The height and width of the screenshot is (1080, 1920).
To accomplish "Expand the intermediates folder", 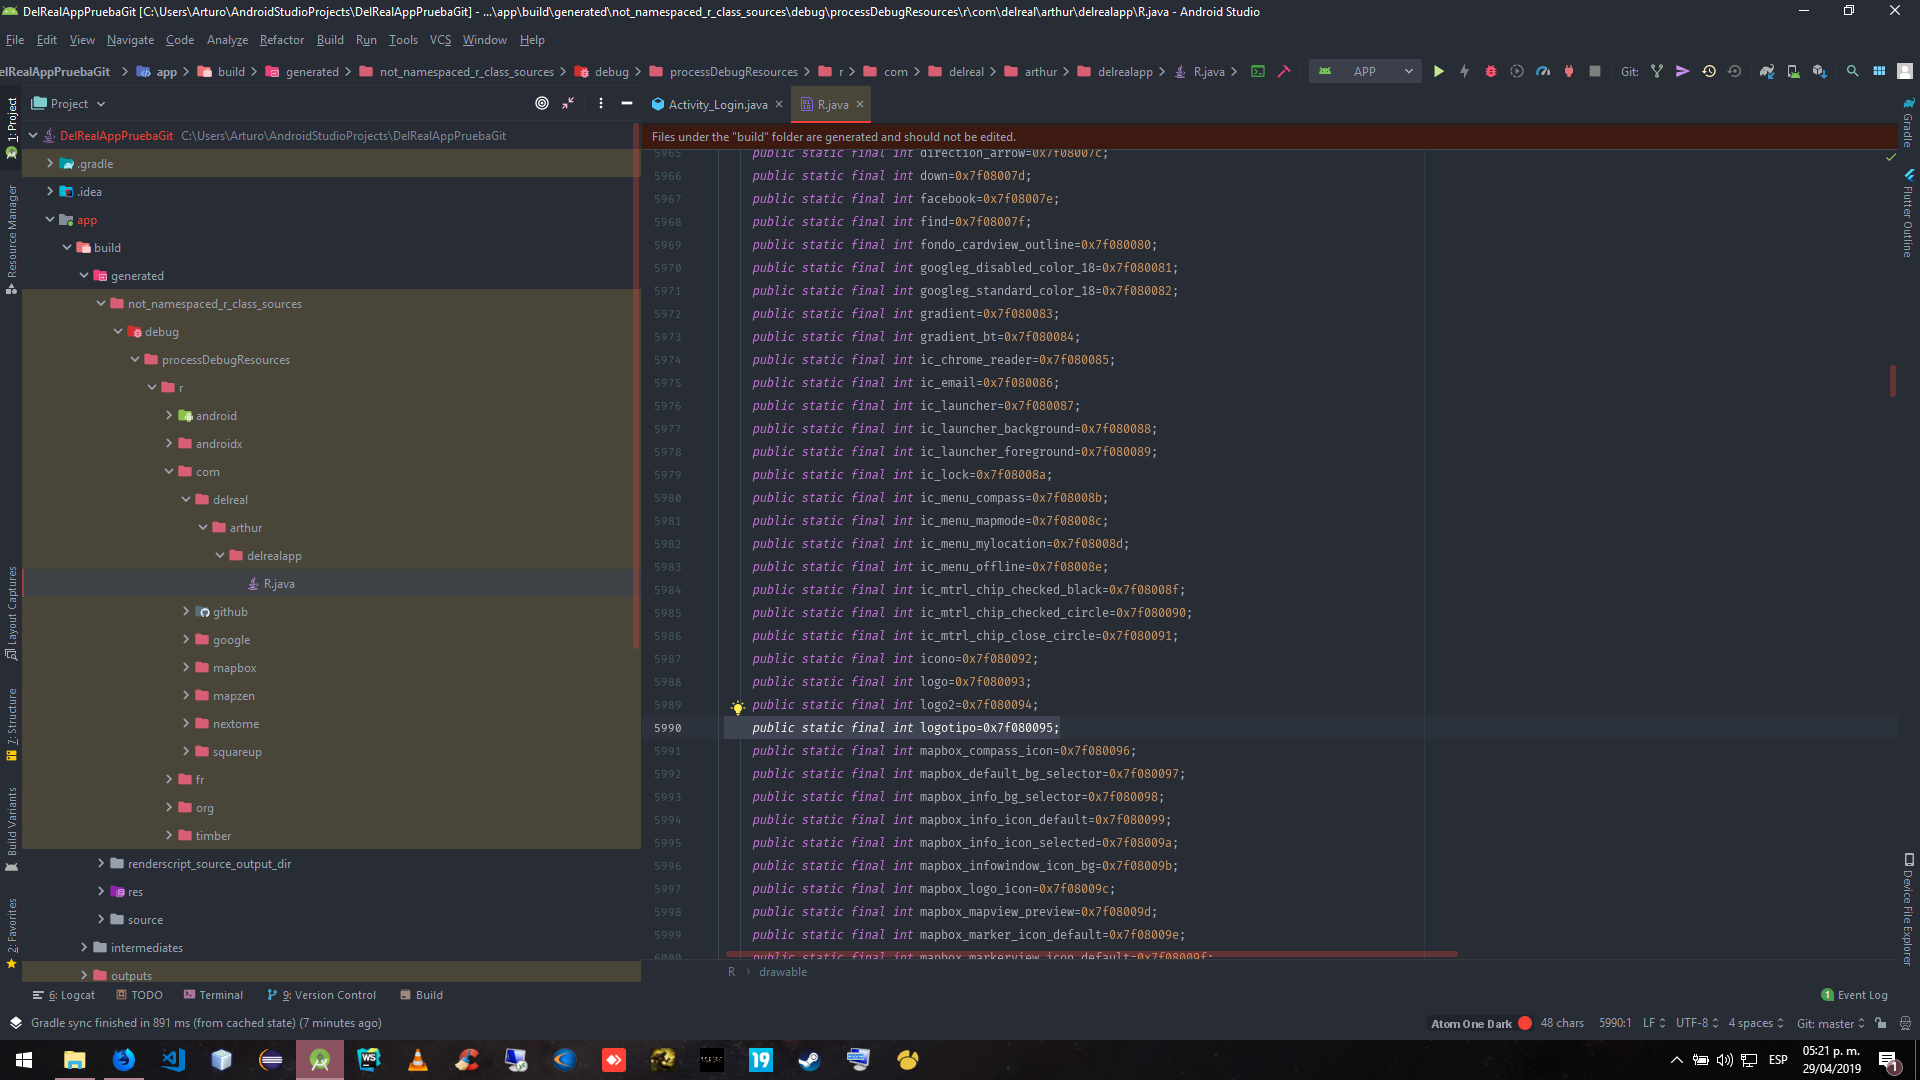I will coord(84,947).
